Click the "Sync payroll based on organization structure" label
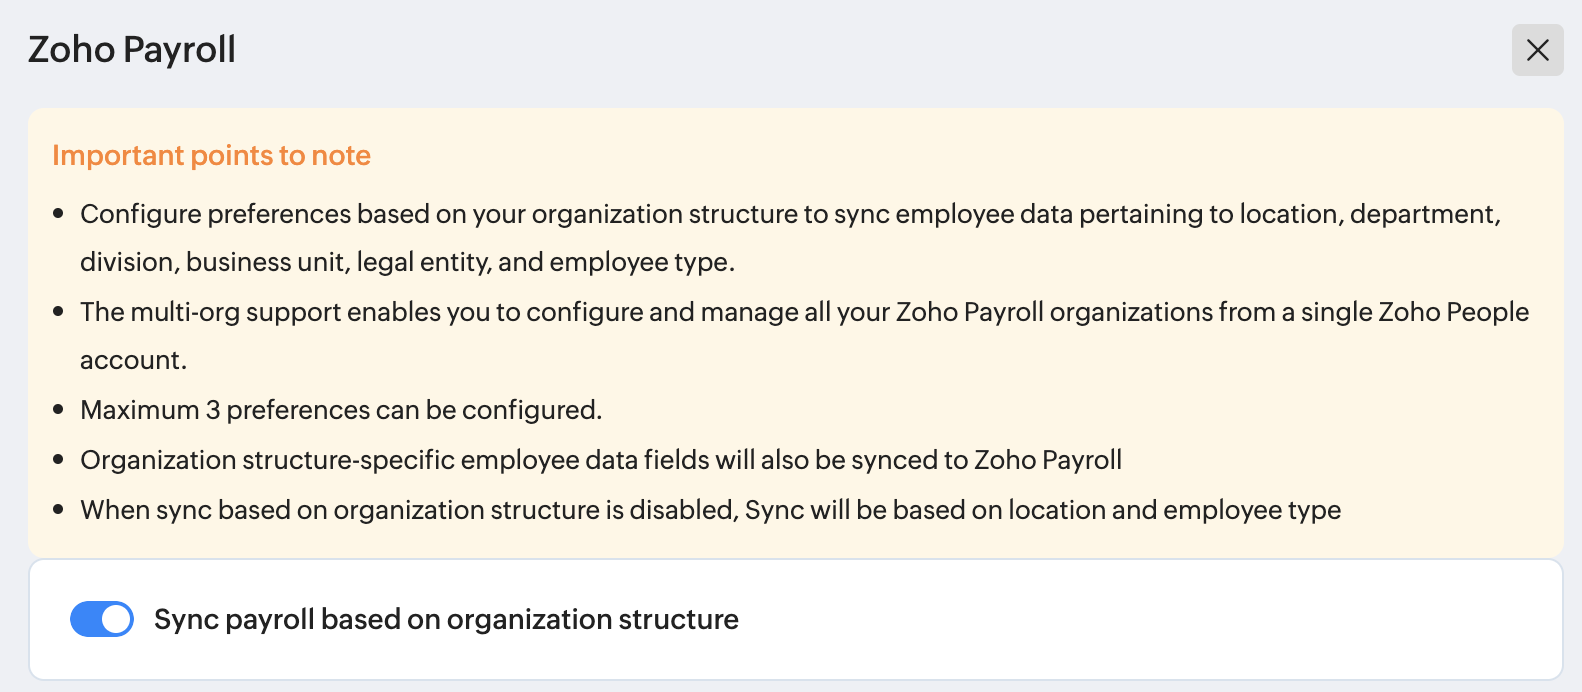The height and width of the screenshot is (692, 1582). [446, 620]
